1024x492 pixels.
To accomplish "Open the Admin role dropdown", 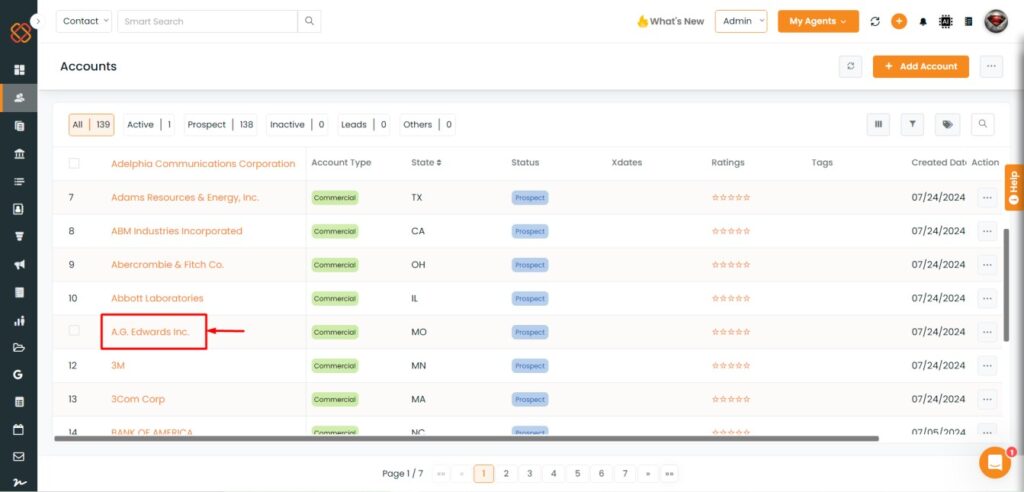I will (x=741, y=21).
